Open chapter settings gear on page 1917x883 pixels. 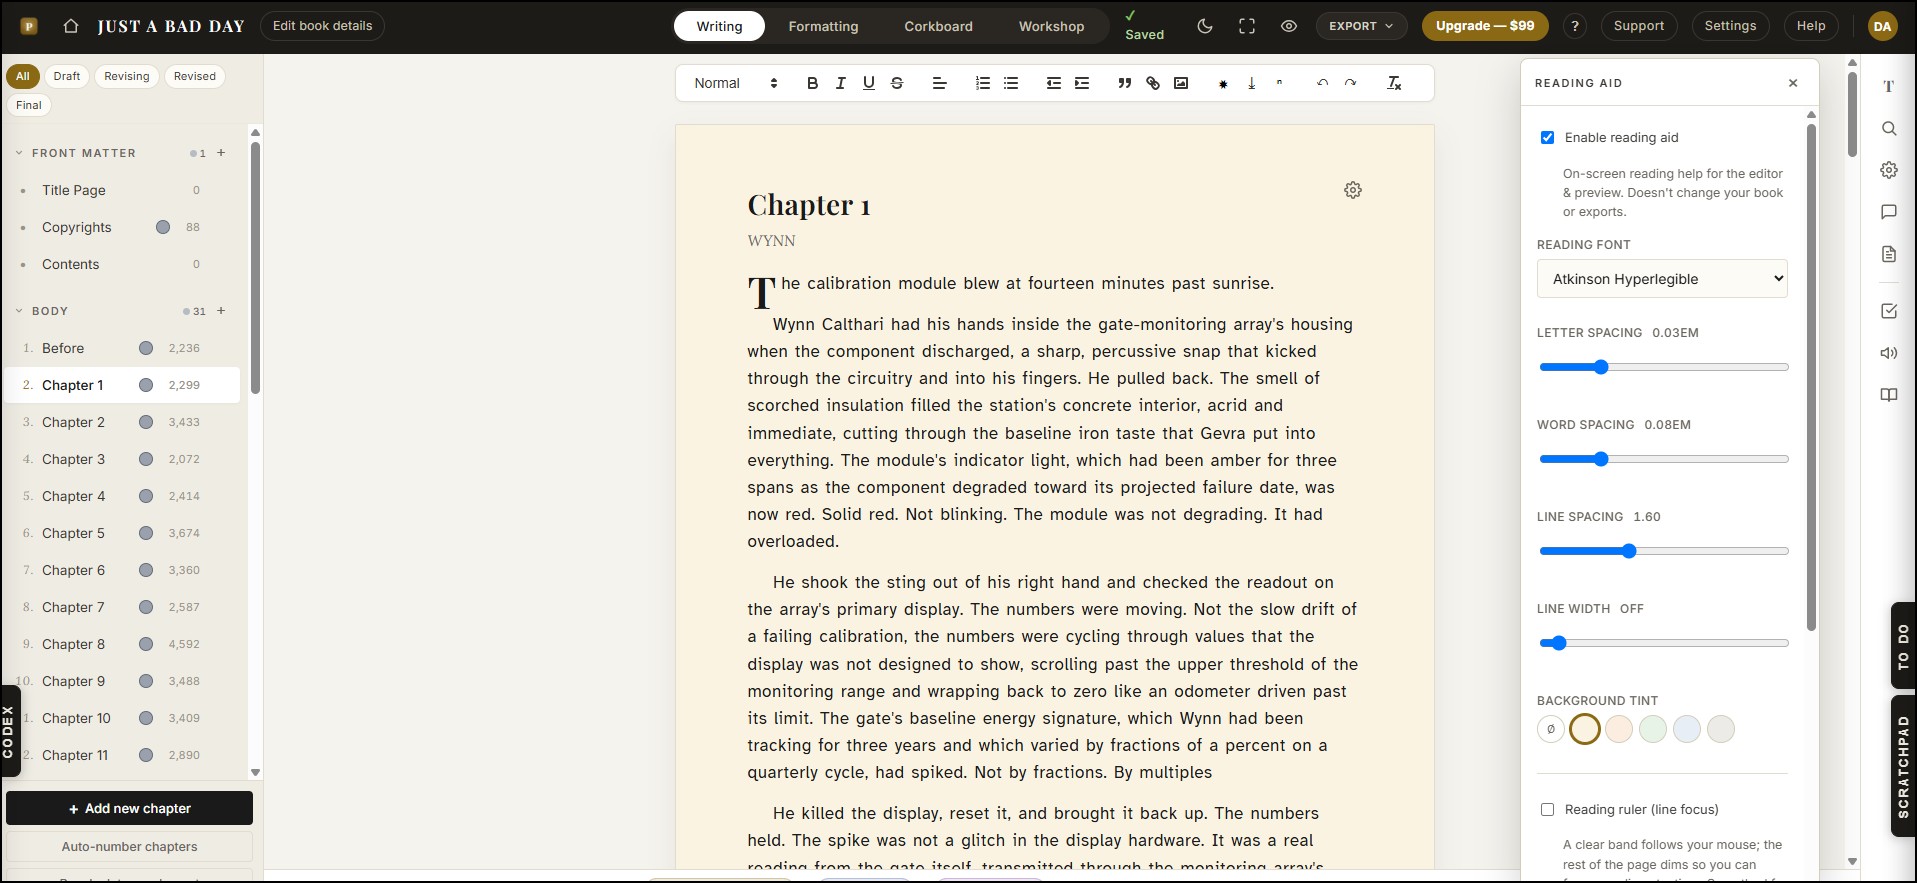(1353, 190)
